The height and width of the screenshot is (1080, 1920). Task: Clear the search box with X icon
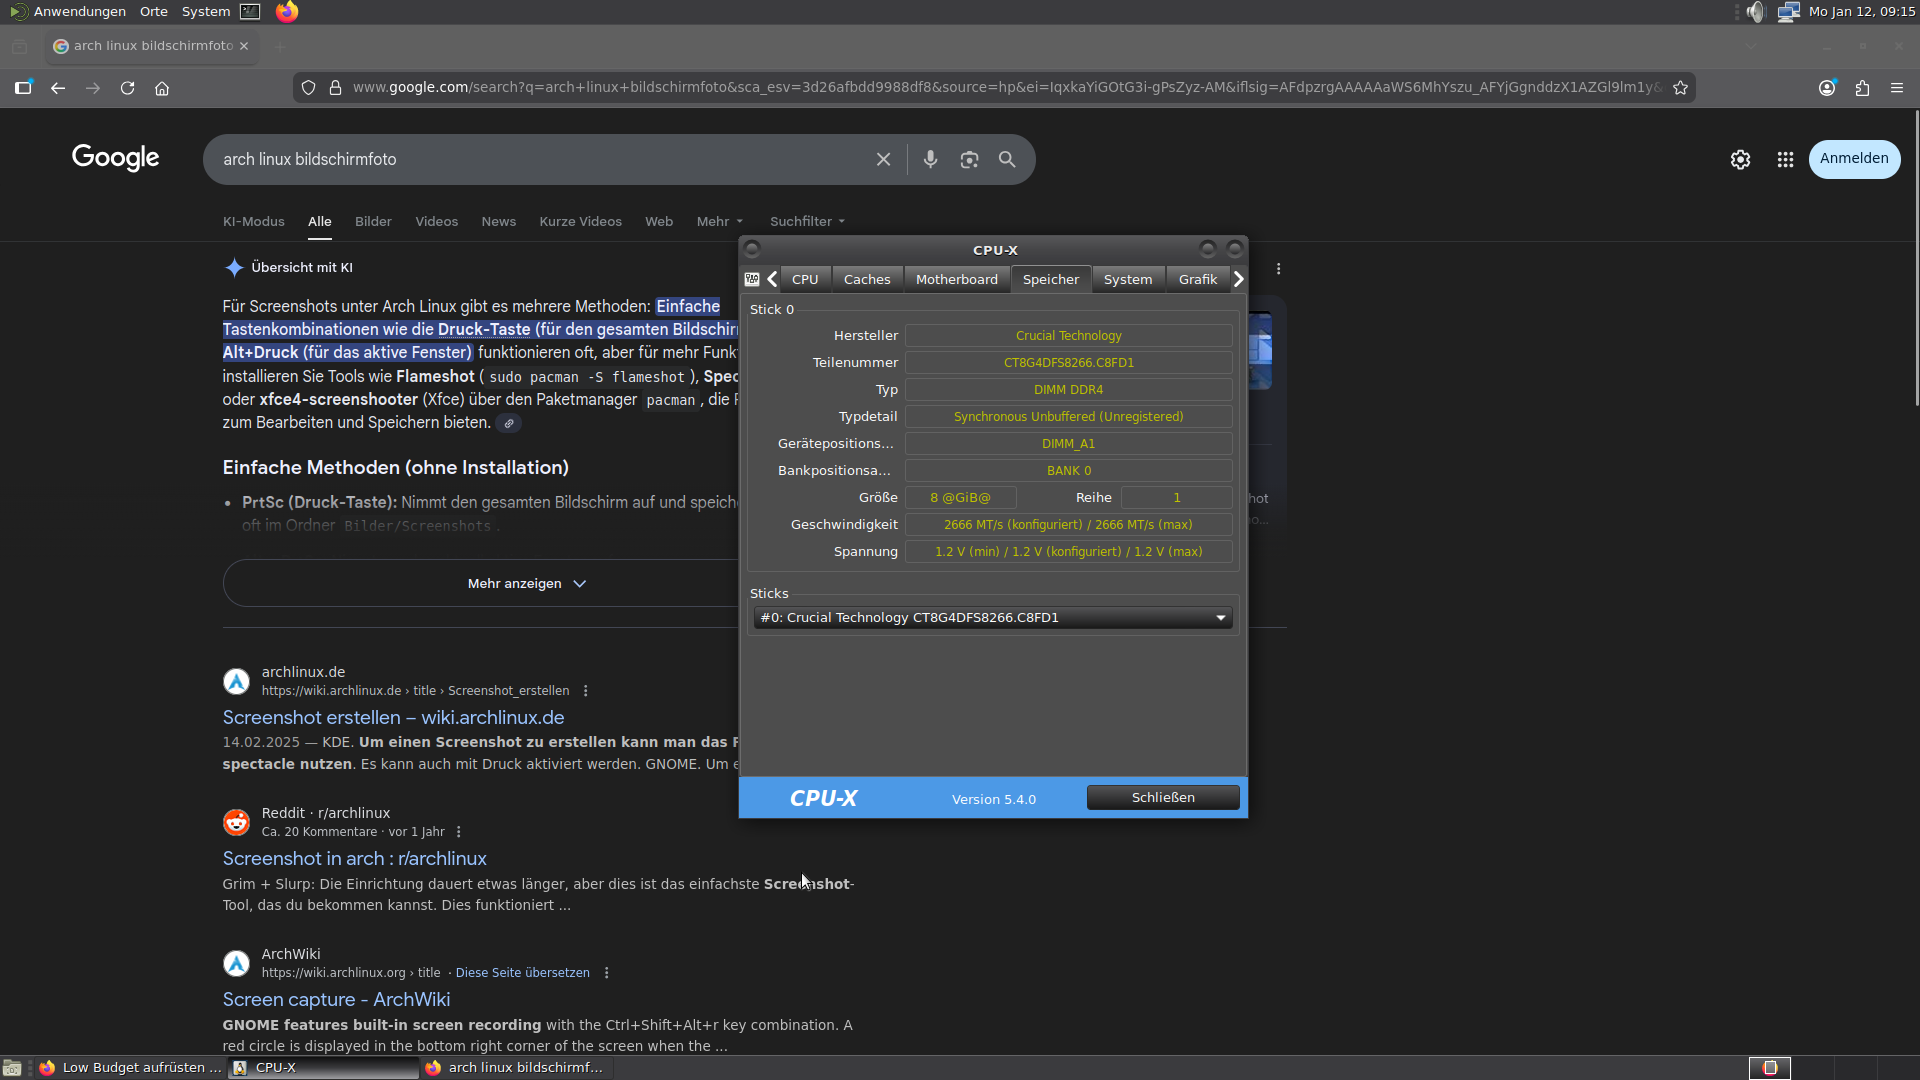(x=883, y=160)
